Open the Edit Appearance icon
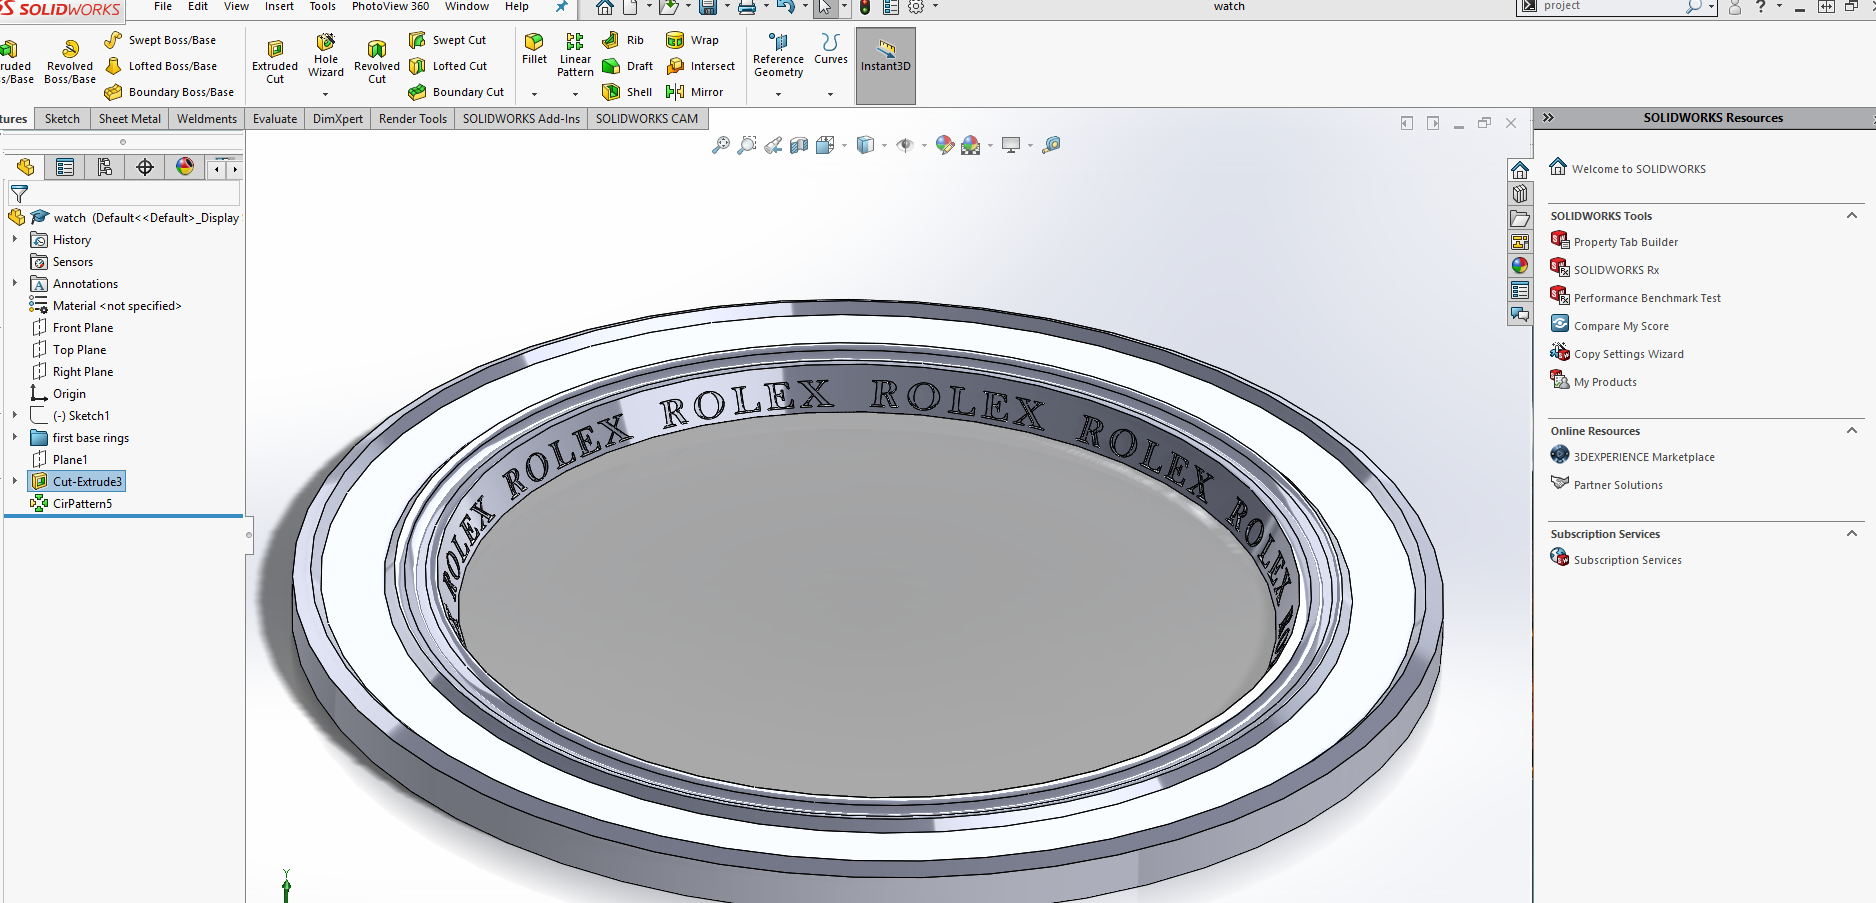Image resolution: width=1876 pixels, height=903 pixels. 944,146
